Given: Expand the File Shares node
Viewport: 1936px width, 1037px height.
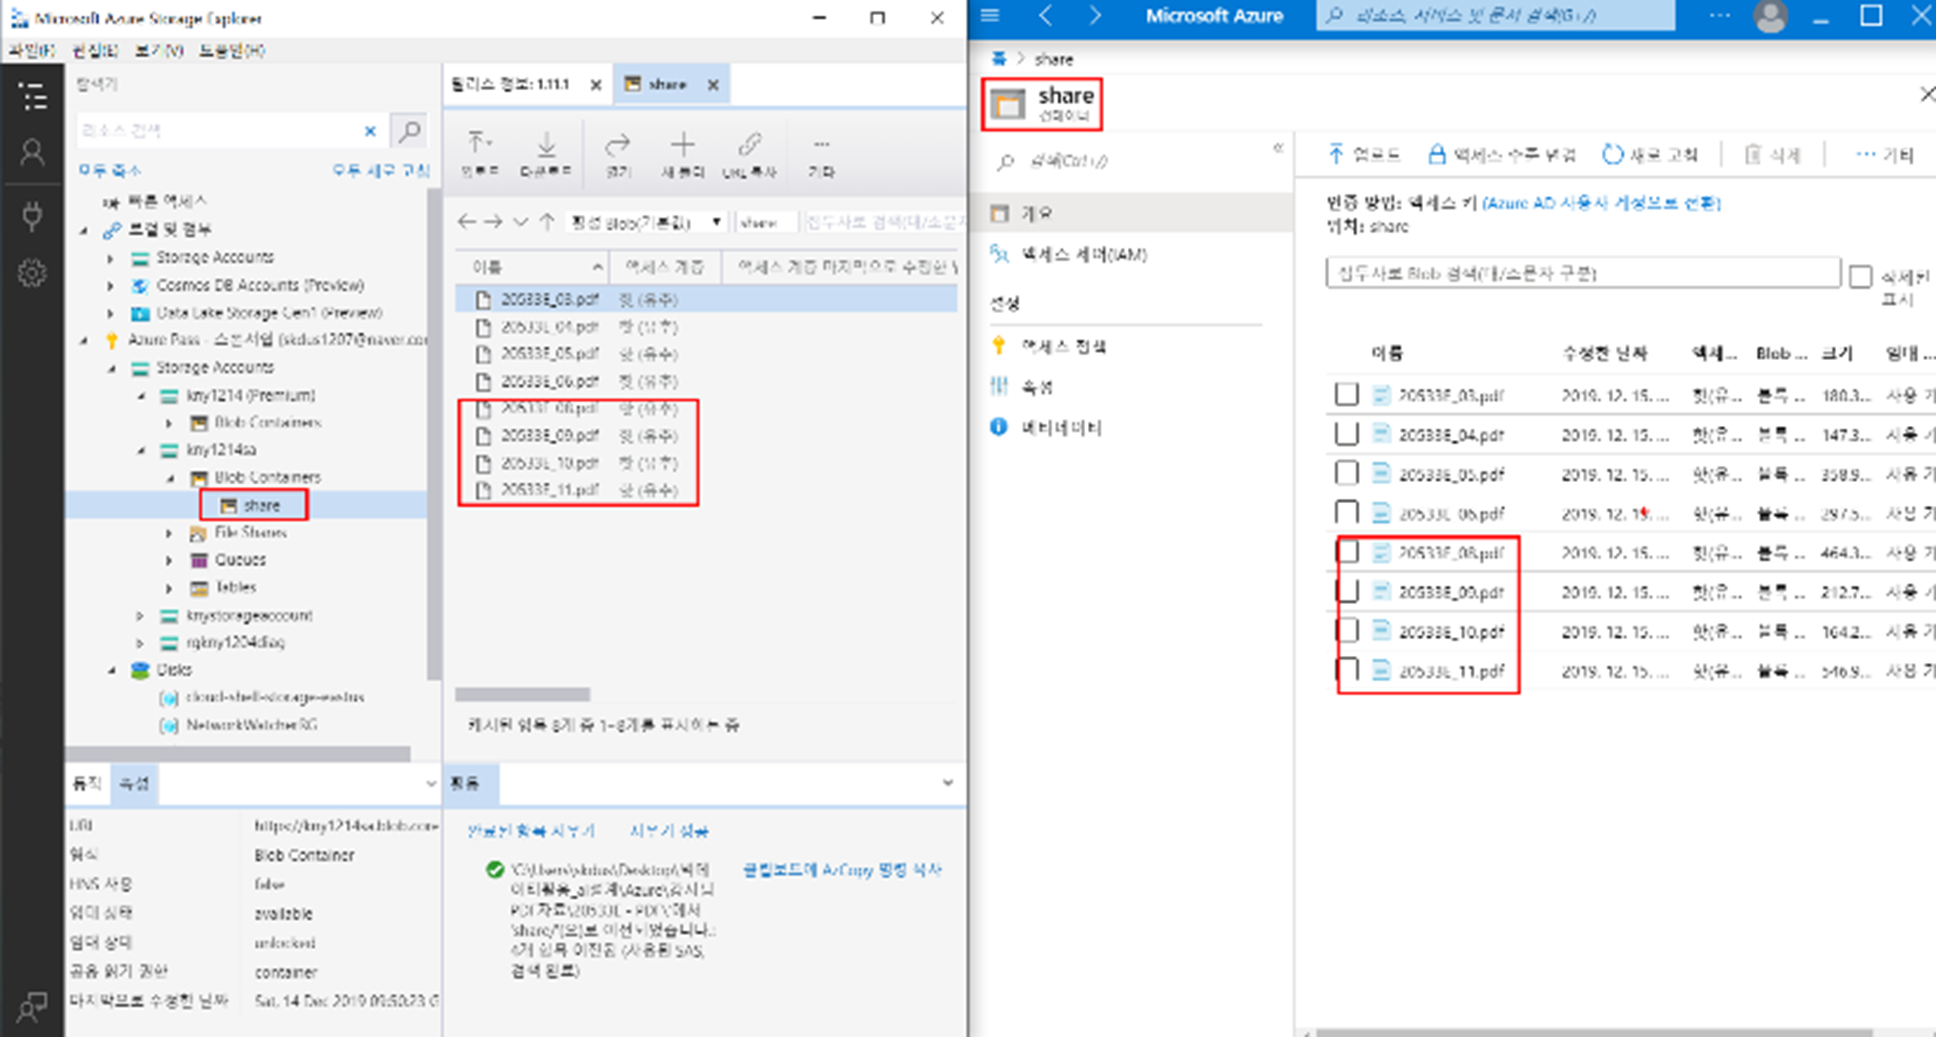Looking at the screenshot, I should pos(170,533).
